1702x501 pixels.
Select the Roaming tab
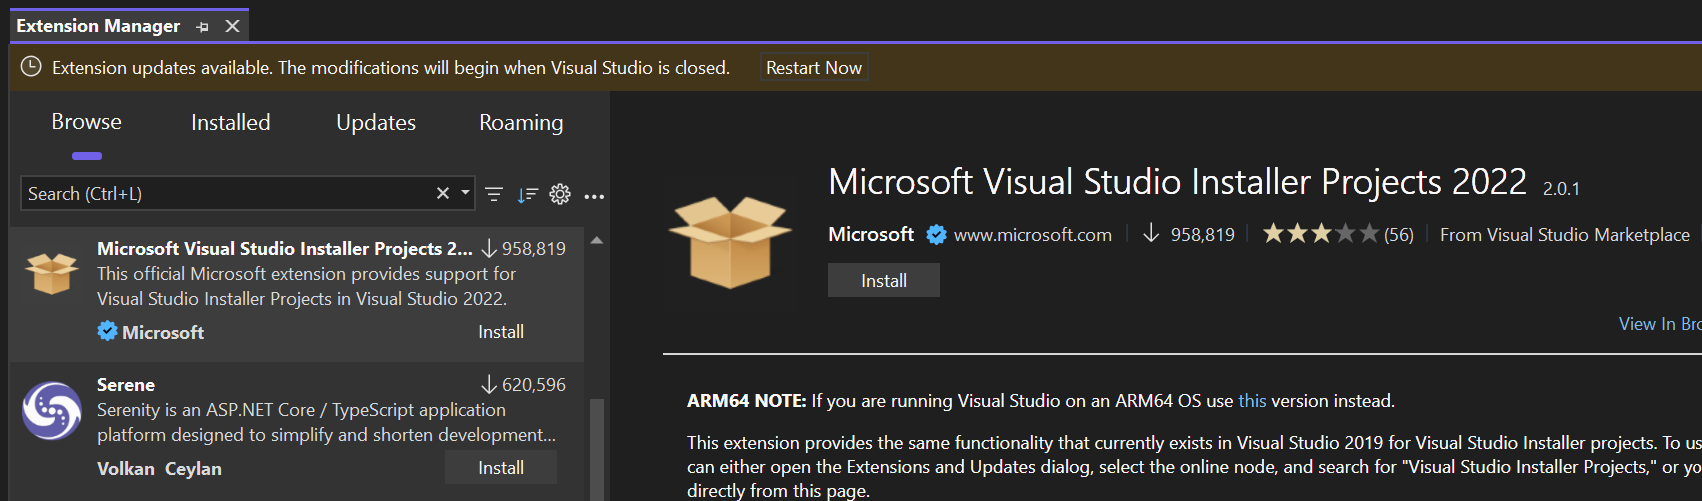(x=521, y=122)
